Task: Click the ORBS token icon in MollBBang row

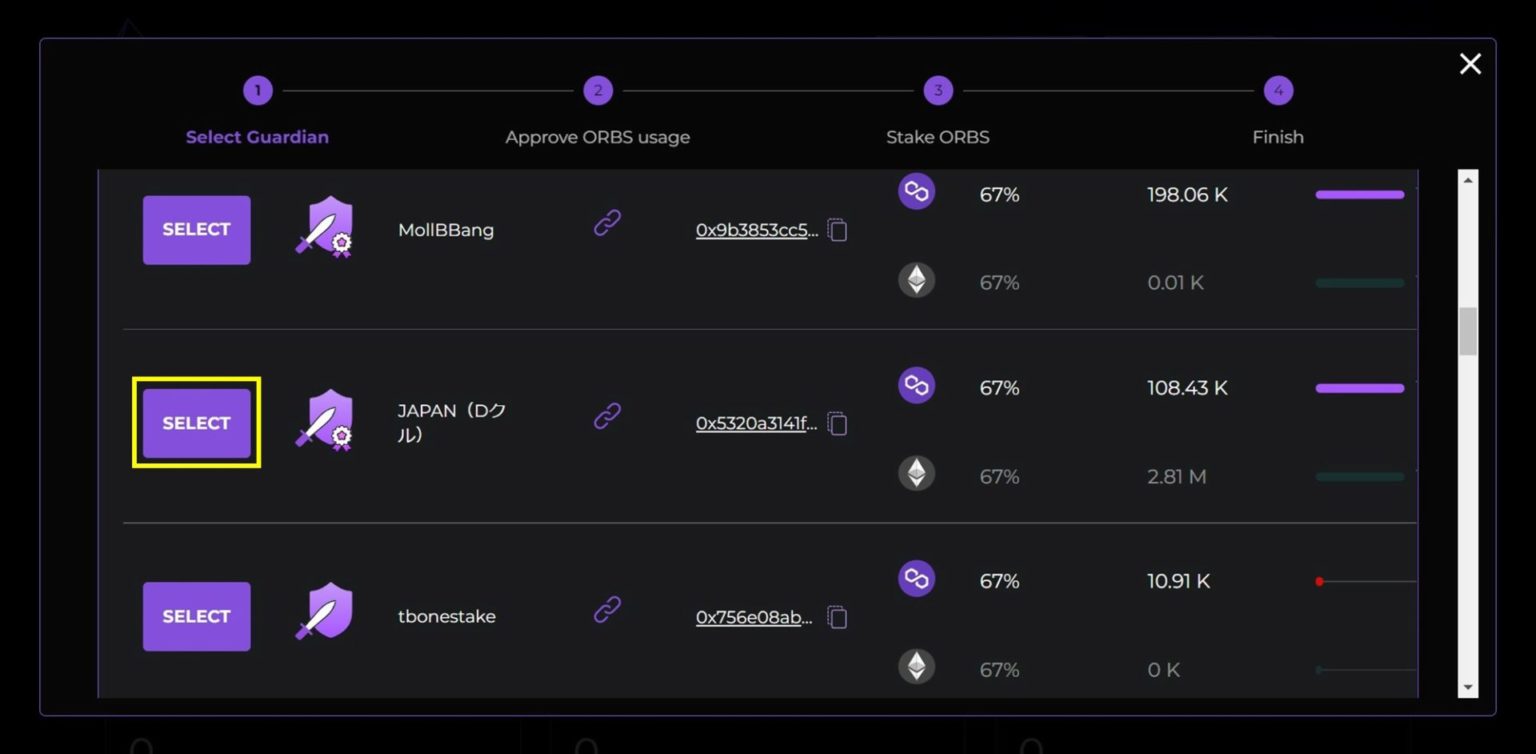Action: point(916,191)
